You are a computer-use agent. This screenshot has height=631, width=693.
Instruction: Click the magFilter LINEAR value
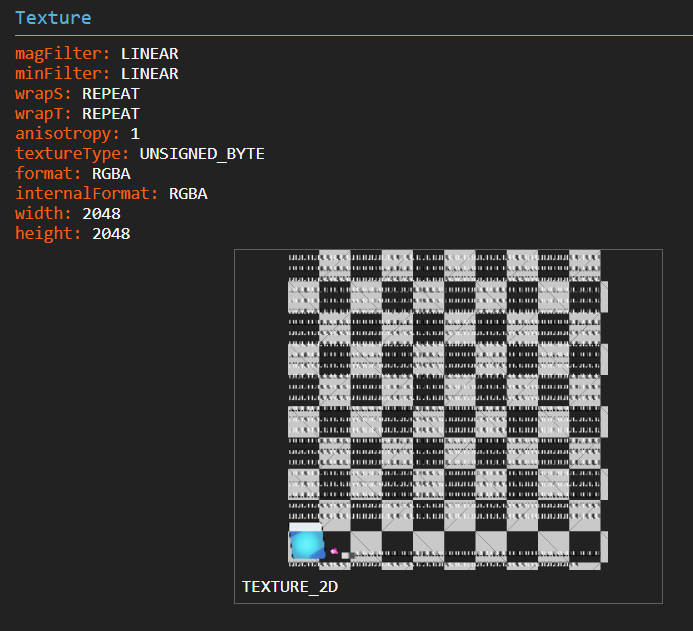tap(149, 54)
